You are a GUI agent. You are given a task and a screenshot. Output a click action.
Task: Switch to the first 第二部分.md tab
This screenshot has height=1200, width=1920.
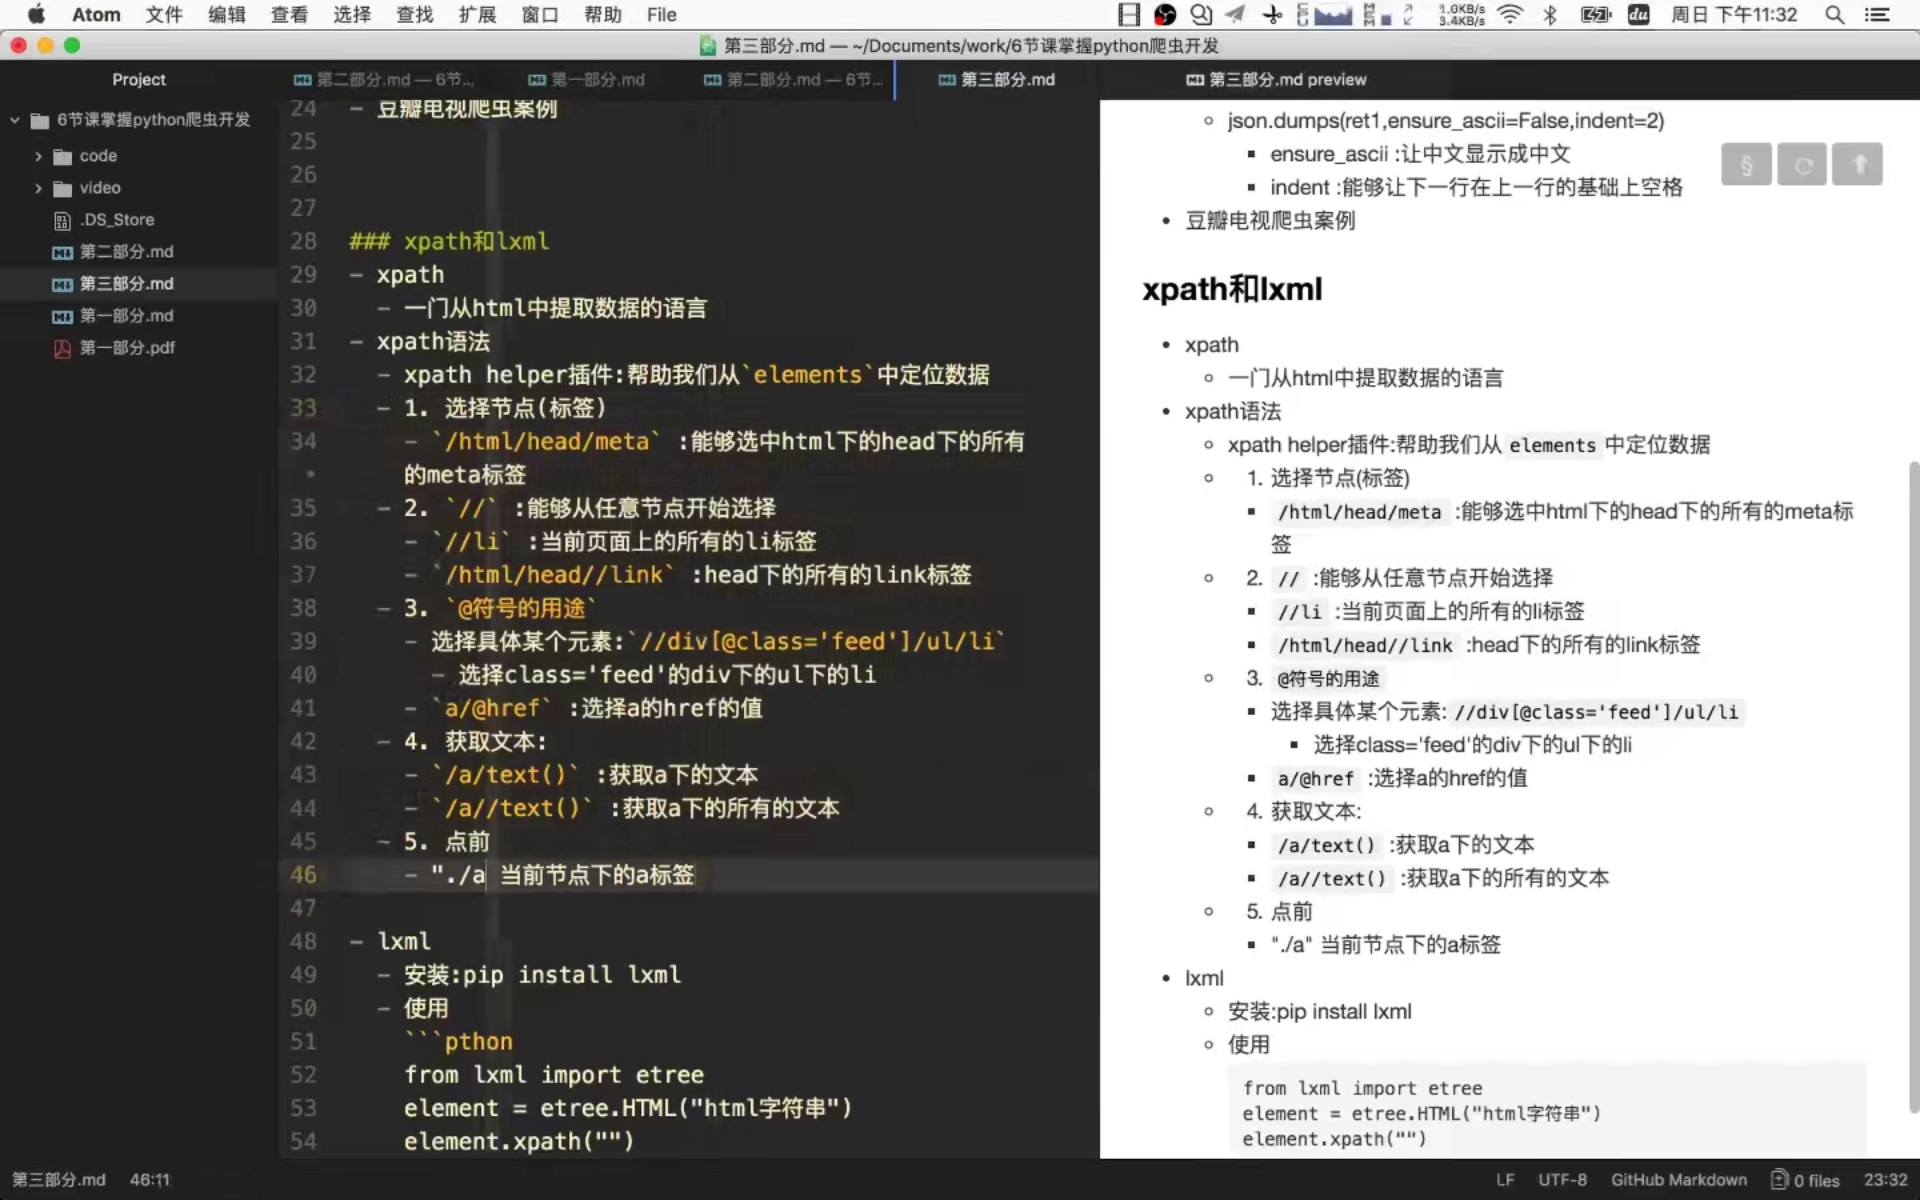(383, 80)
